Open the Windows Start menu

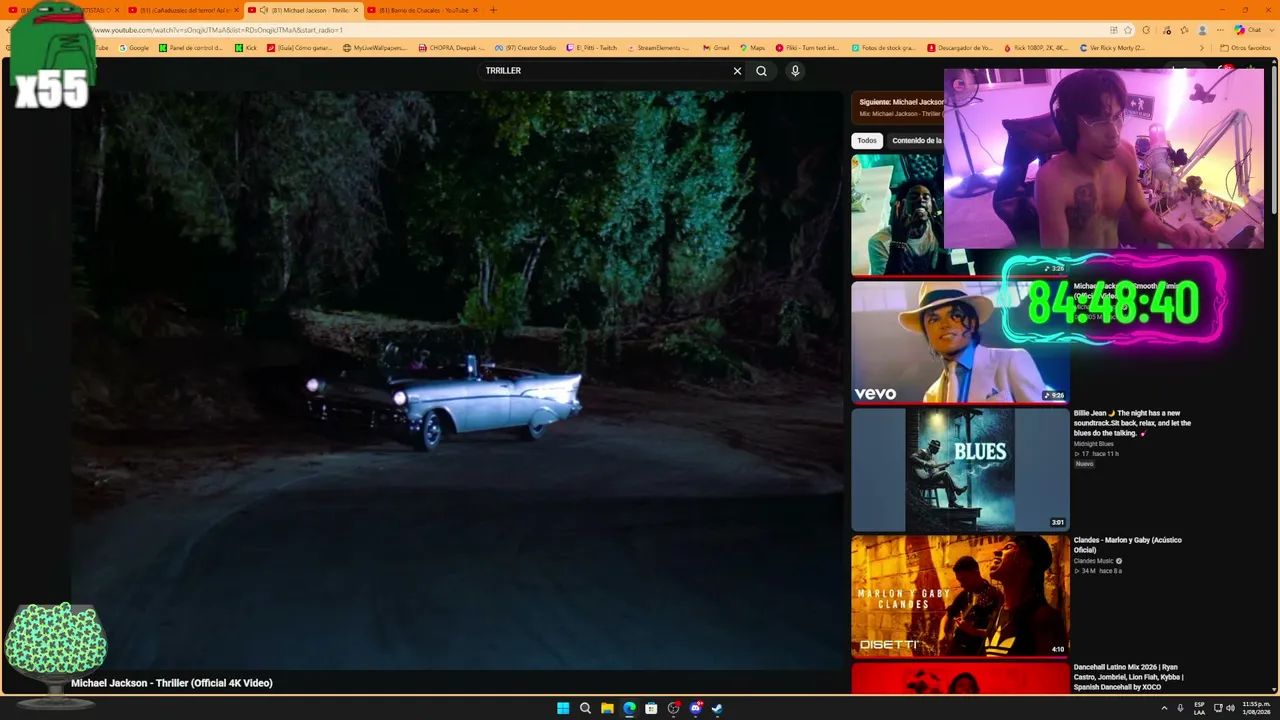pos(563,708)
